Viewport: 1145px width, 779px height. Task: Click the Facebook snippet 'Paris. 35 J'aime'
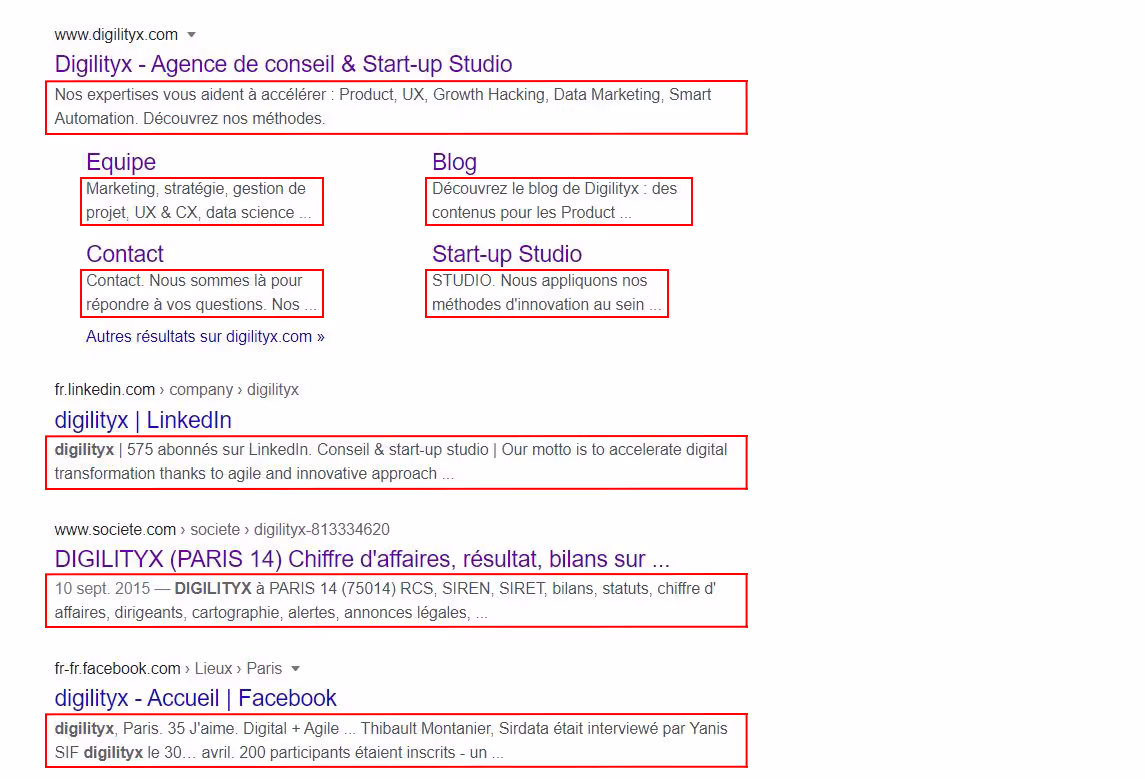pyautogui.click(x=396, y=740)
